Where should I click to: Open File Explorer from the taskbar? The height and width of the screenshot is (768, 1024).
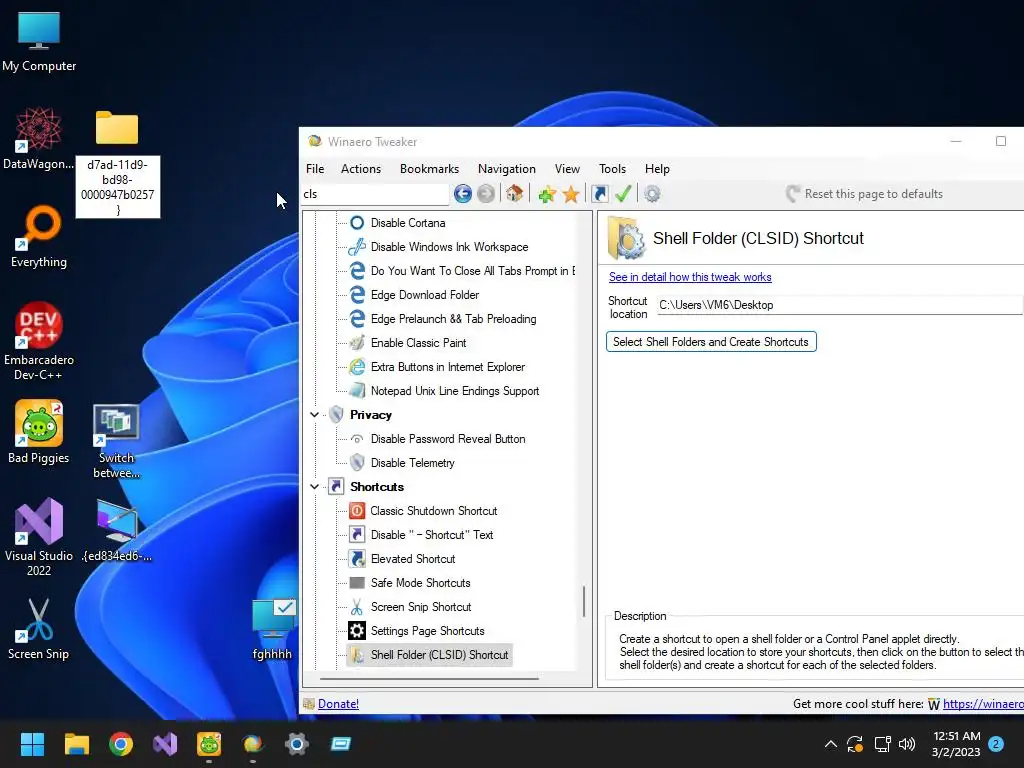pos(76,744)
